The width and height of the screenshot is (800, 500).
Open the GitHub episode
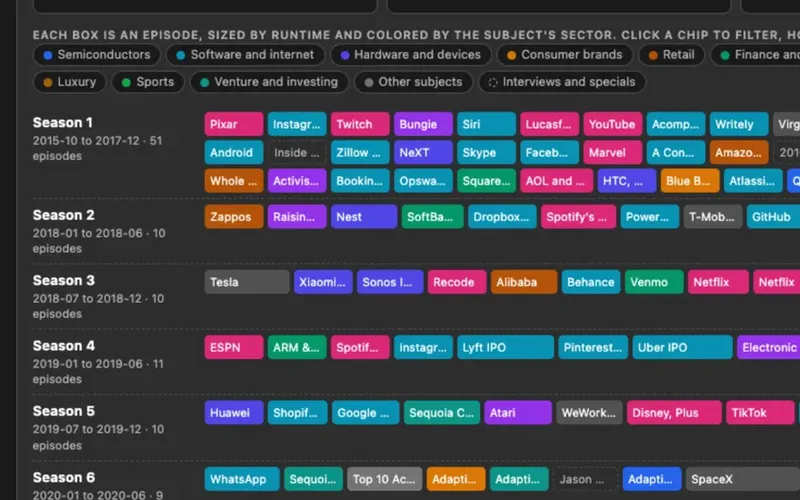(774, 216)
